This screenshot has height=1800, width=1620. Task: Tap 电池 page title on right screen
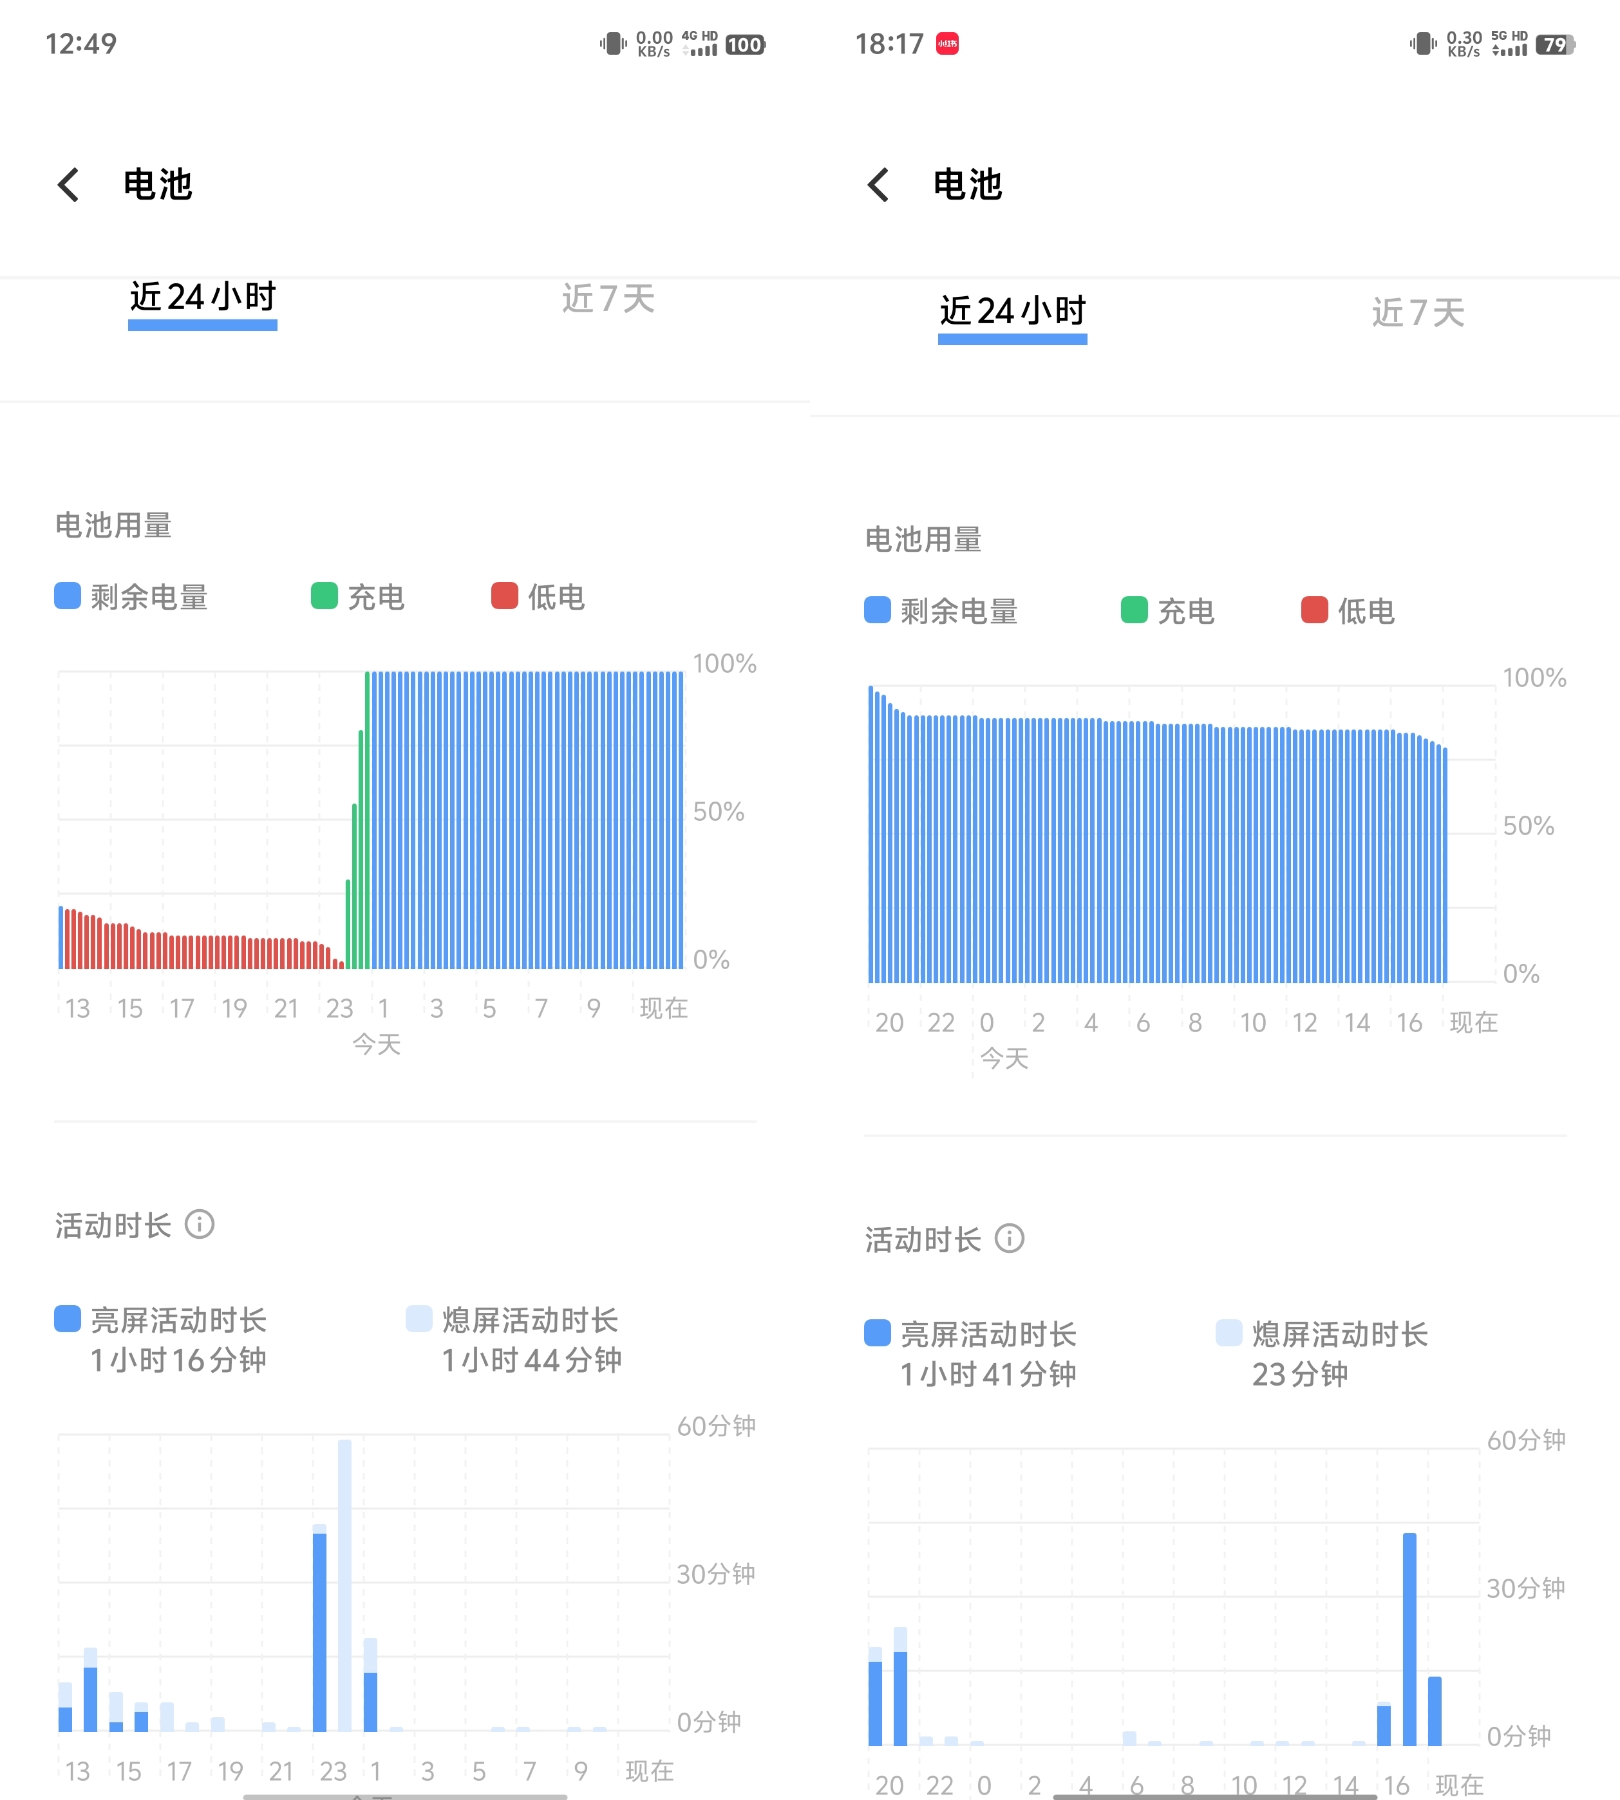point(968,185)
